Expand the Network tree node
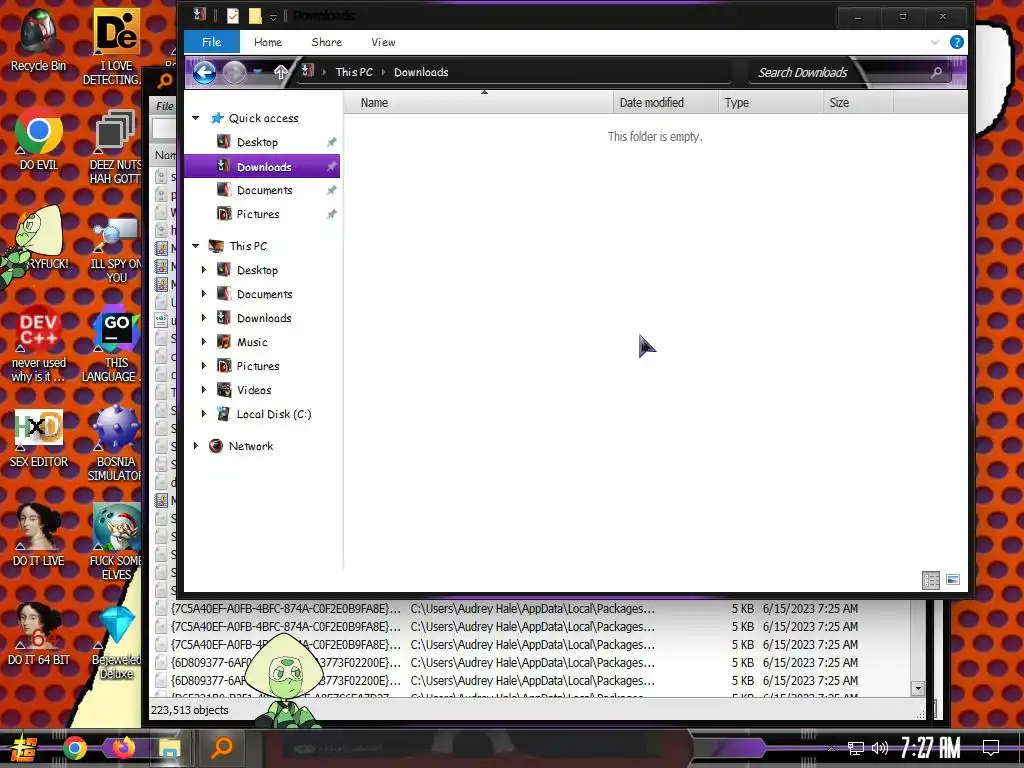The image size is (1024, 768). (195, 446)
